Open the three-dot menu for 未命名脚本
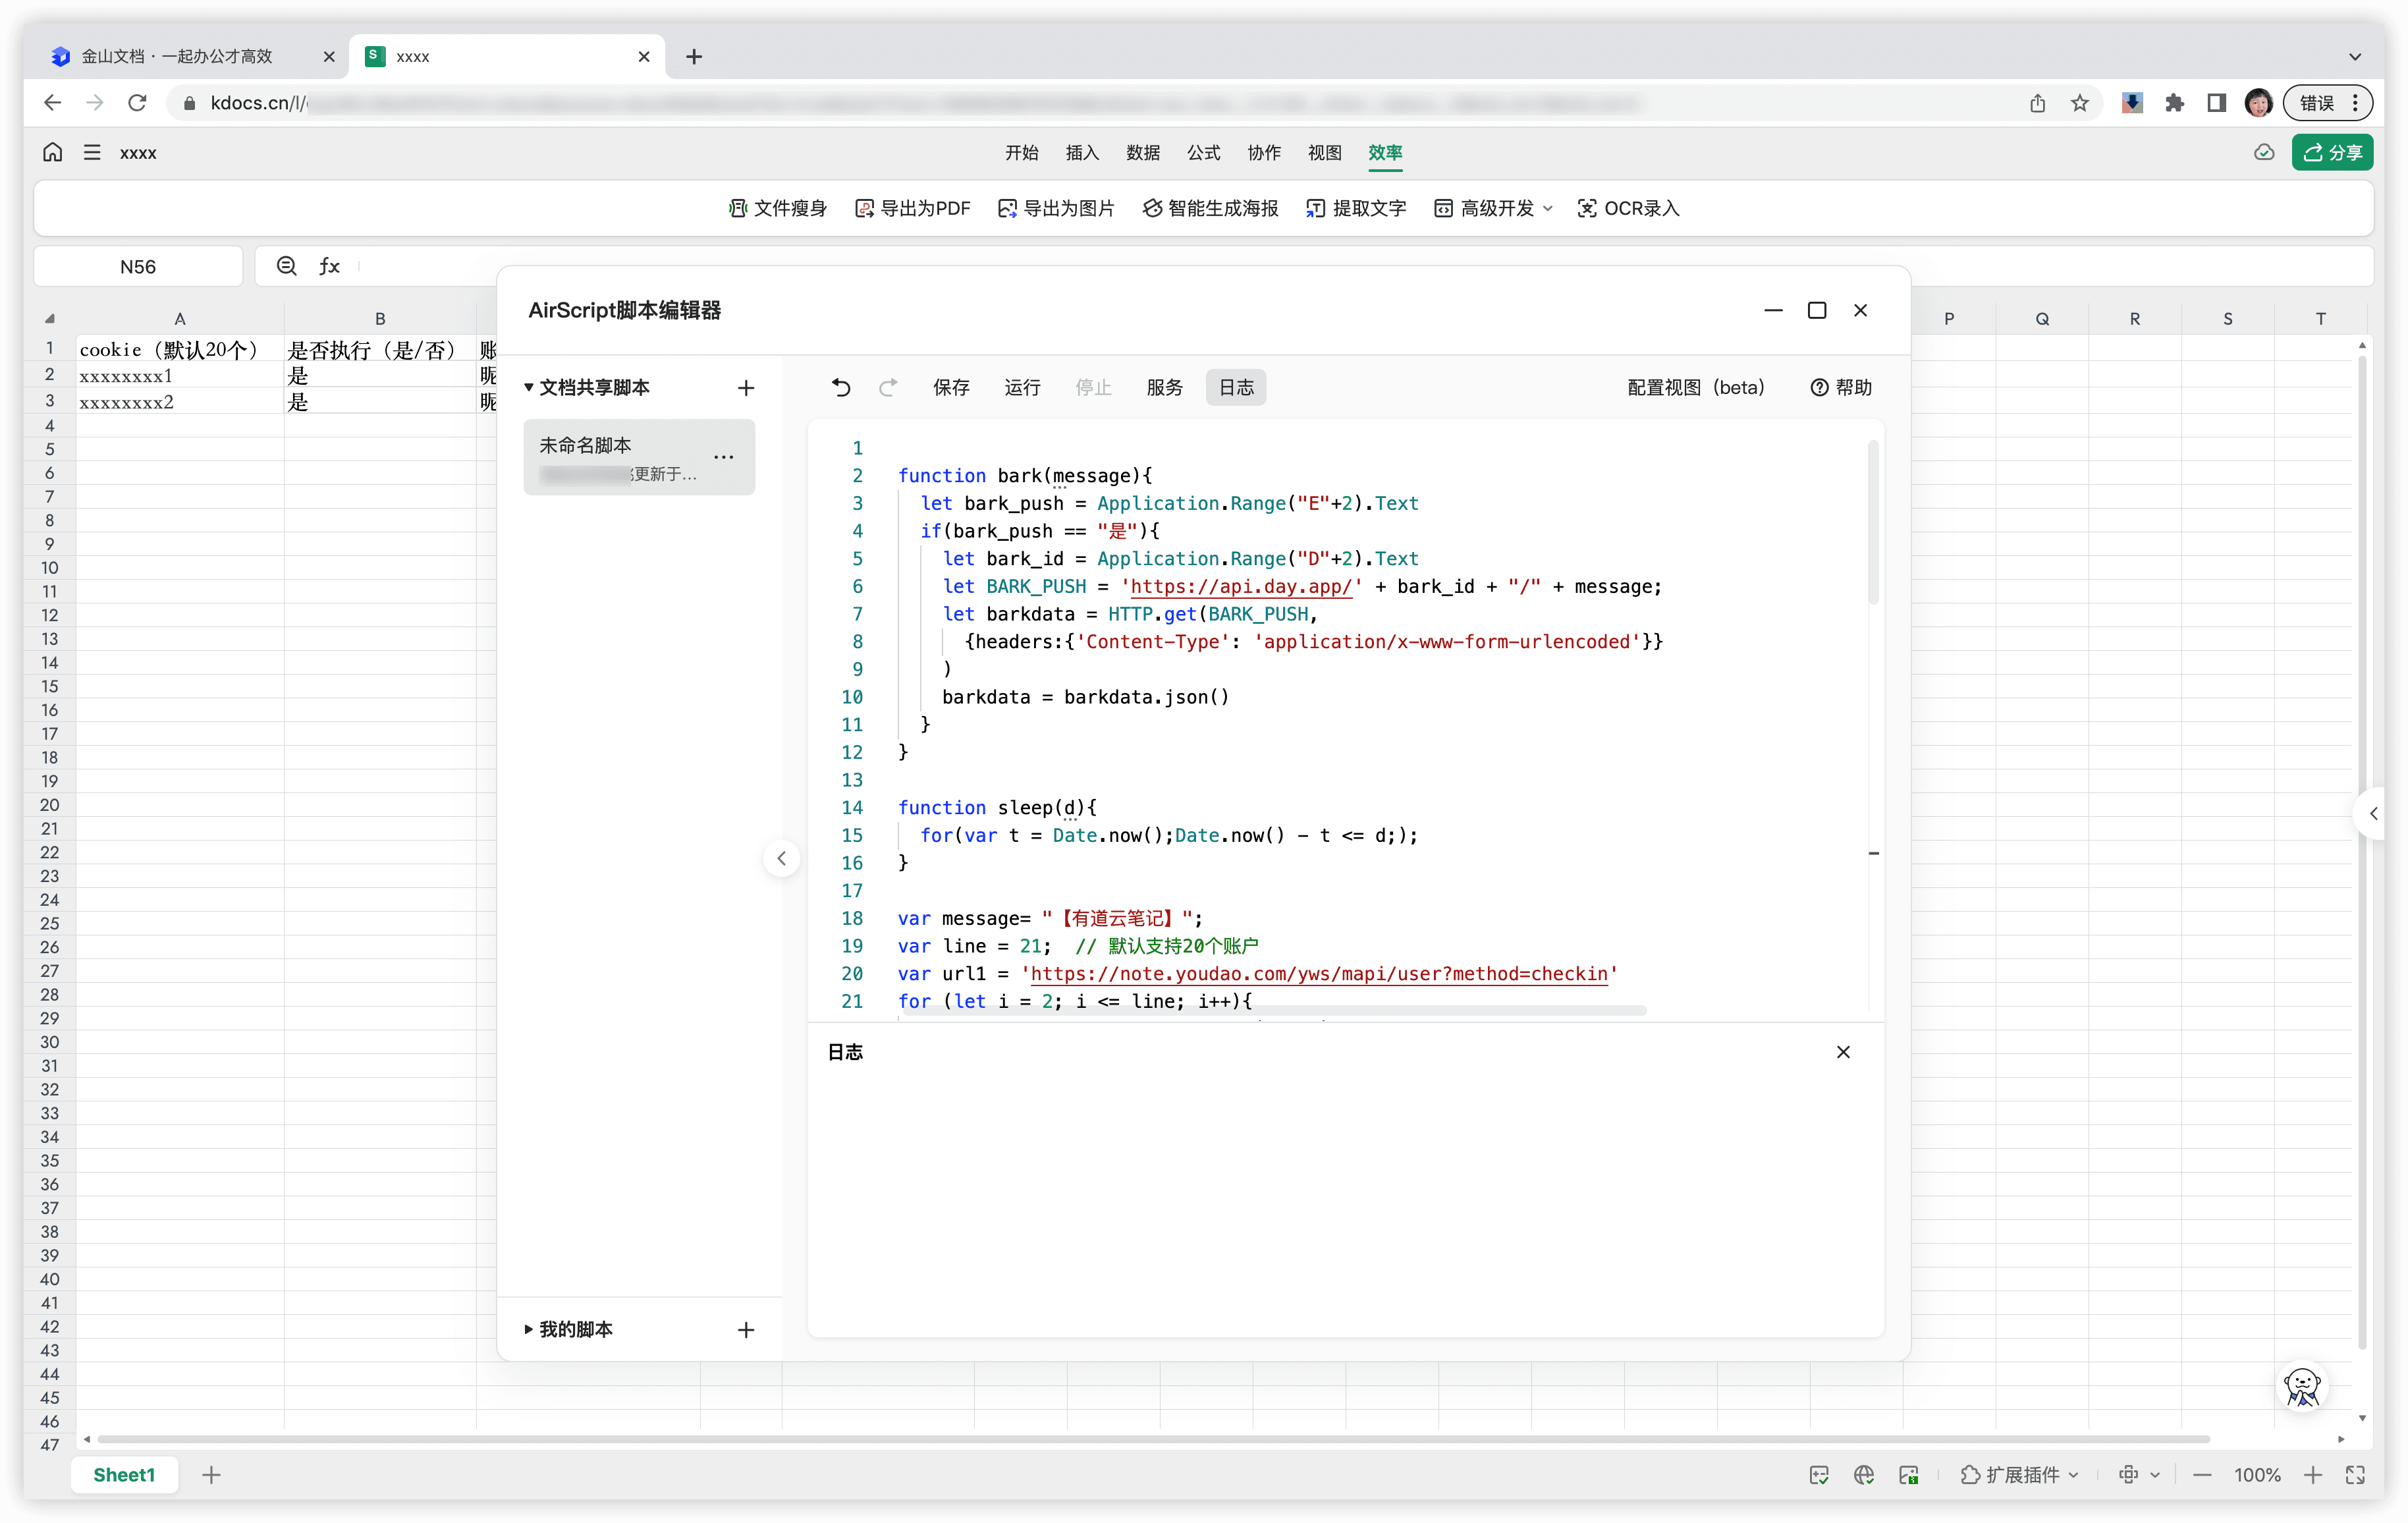Viewport: 2408px width, 1523px height. point(724,457)
